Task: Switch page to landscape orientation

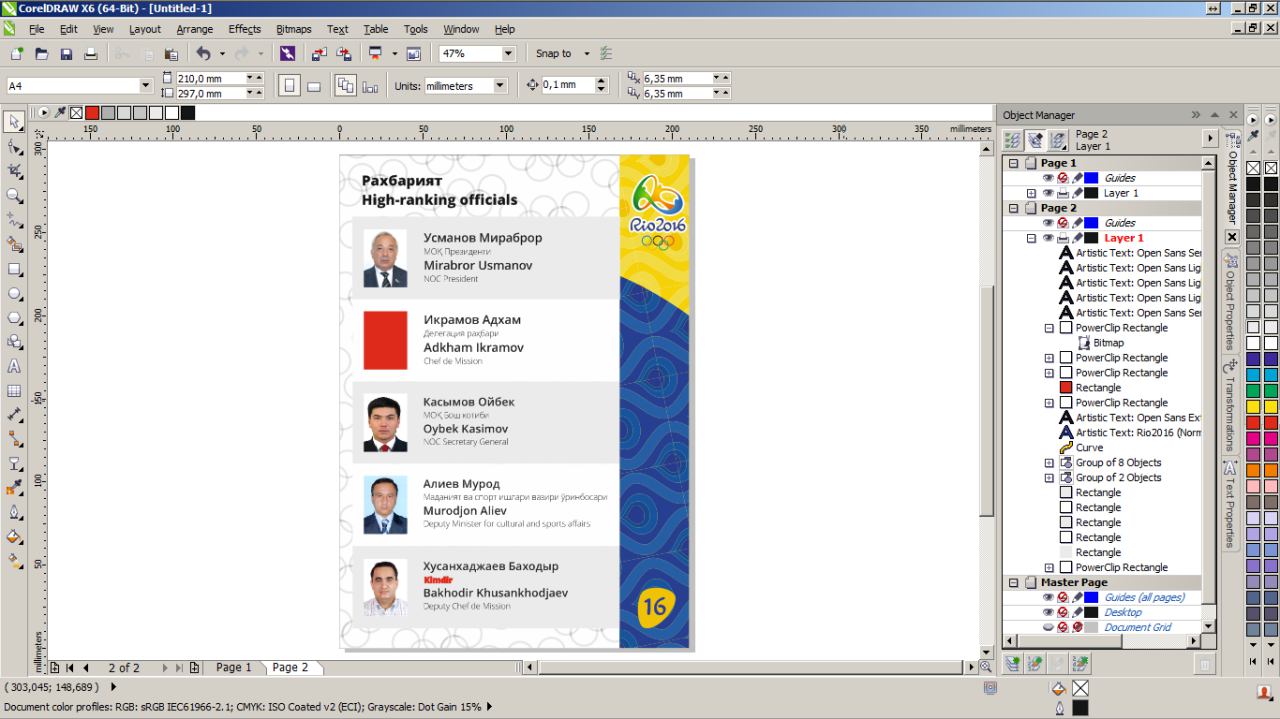Action: (314, 86)
